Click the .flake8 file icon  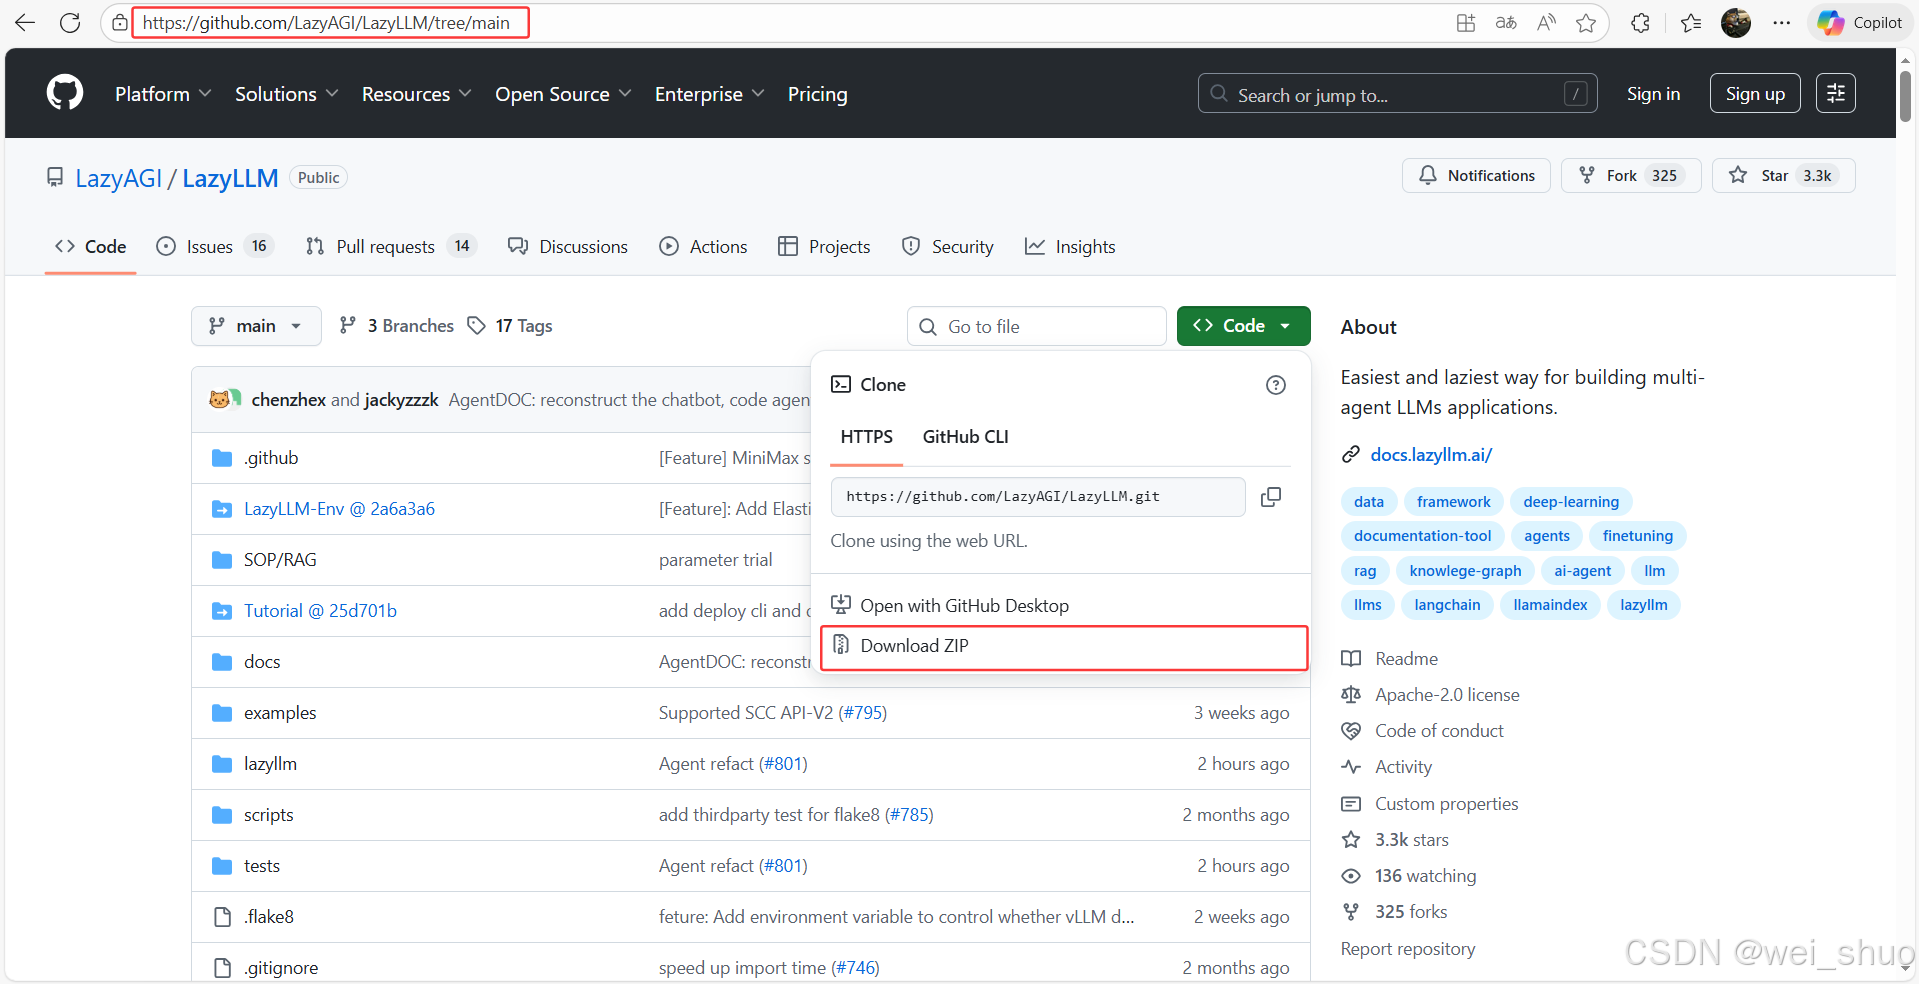click(222, 917)
